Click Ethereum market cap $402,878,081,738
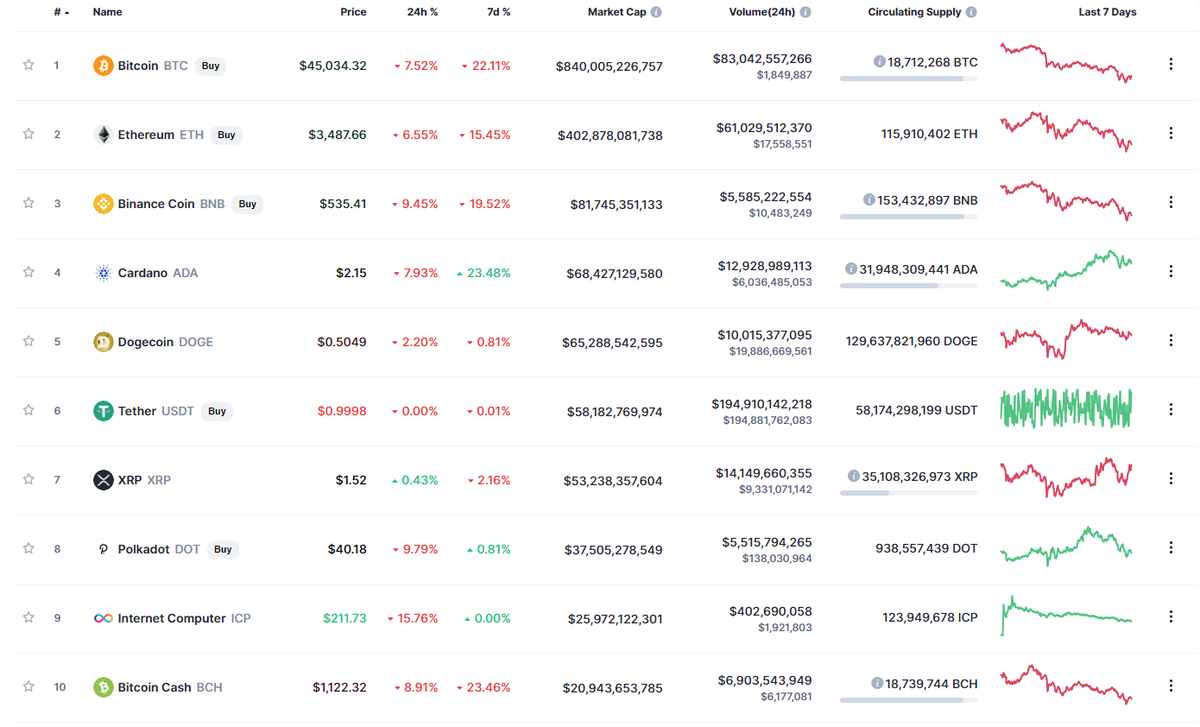The width and height of the screenshot is (1200, 727). click(x=610, y=135)
